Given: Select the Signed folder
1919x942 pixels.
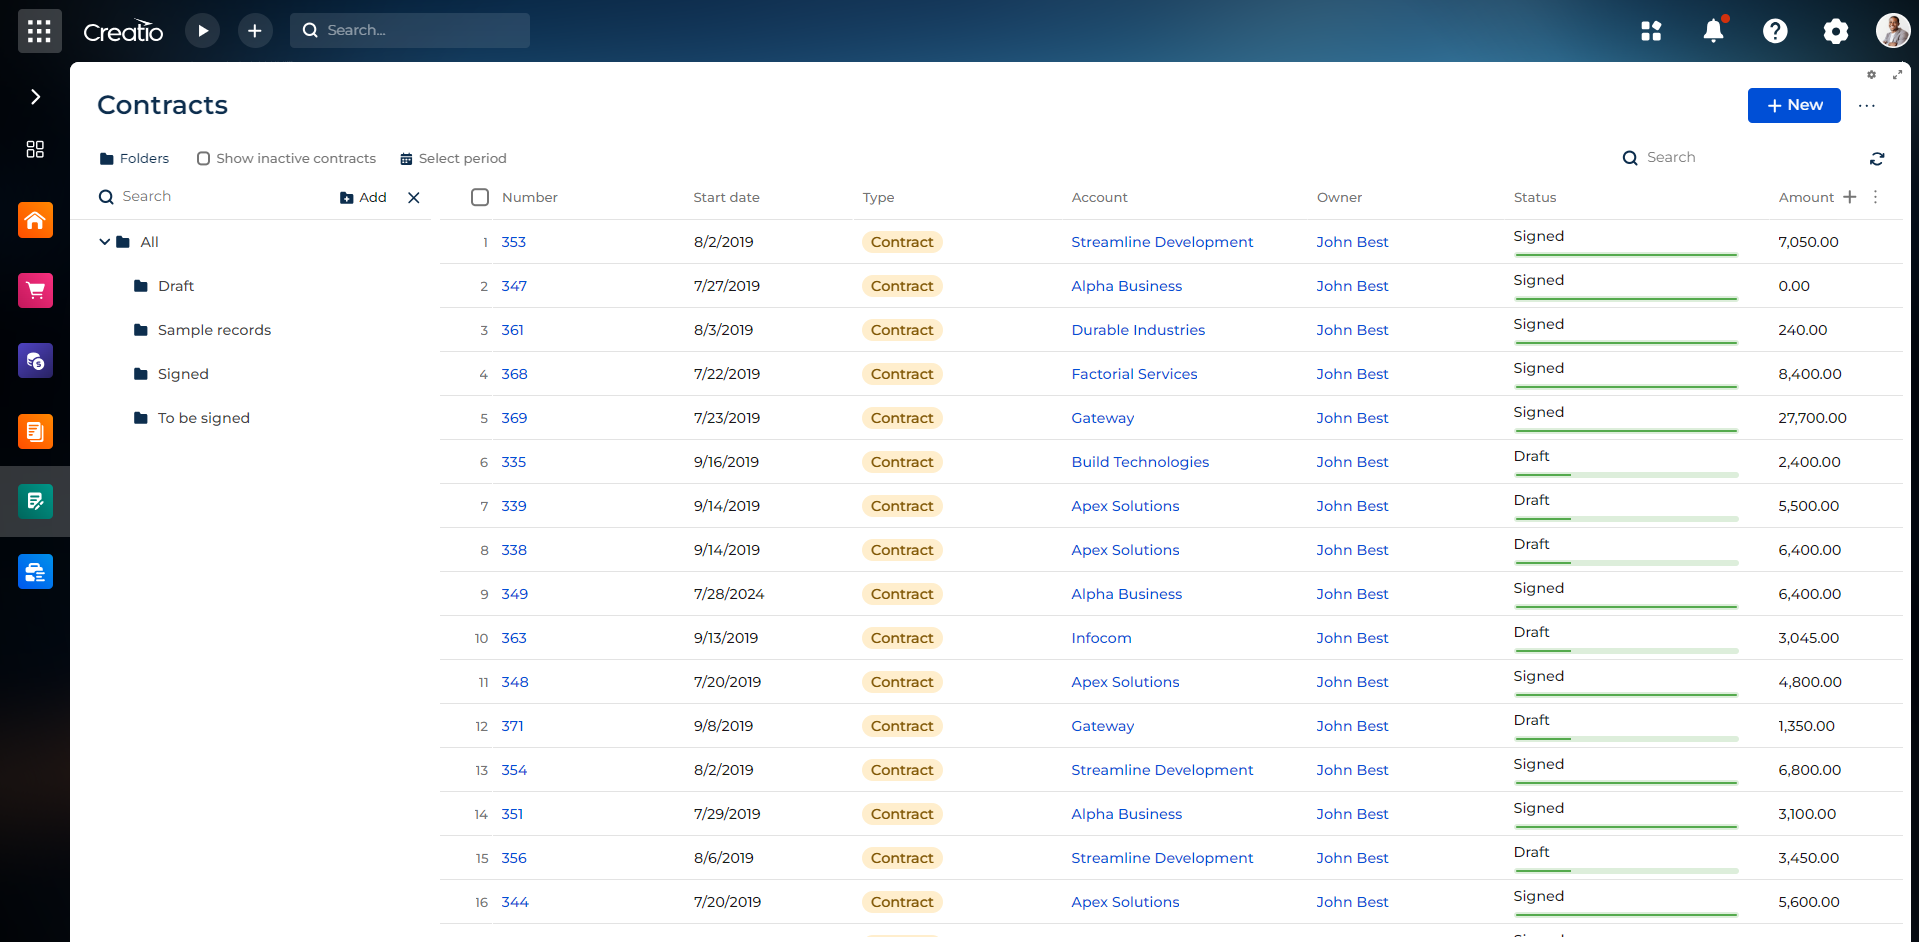Looking at the screenshot, I should click(183, 373).
